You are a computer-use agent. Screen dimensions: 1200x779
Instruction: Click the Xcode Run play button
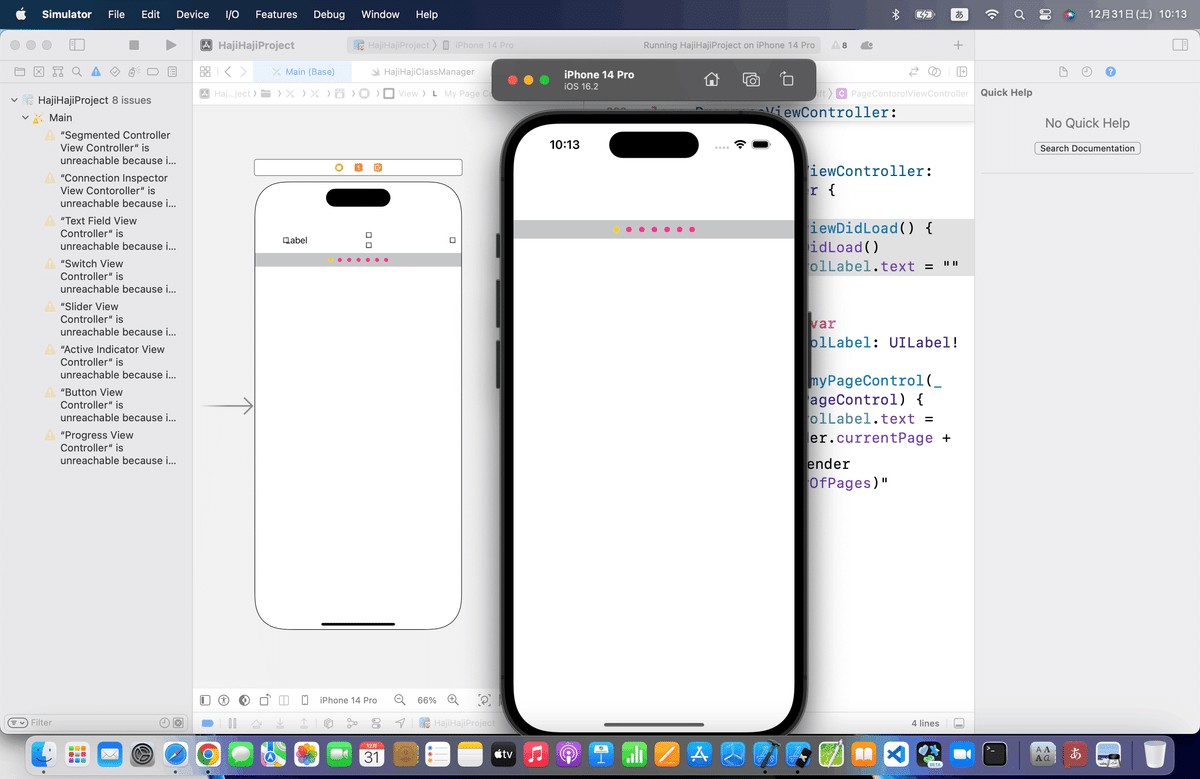[171, 45]
